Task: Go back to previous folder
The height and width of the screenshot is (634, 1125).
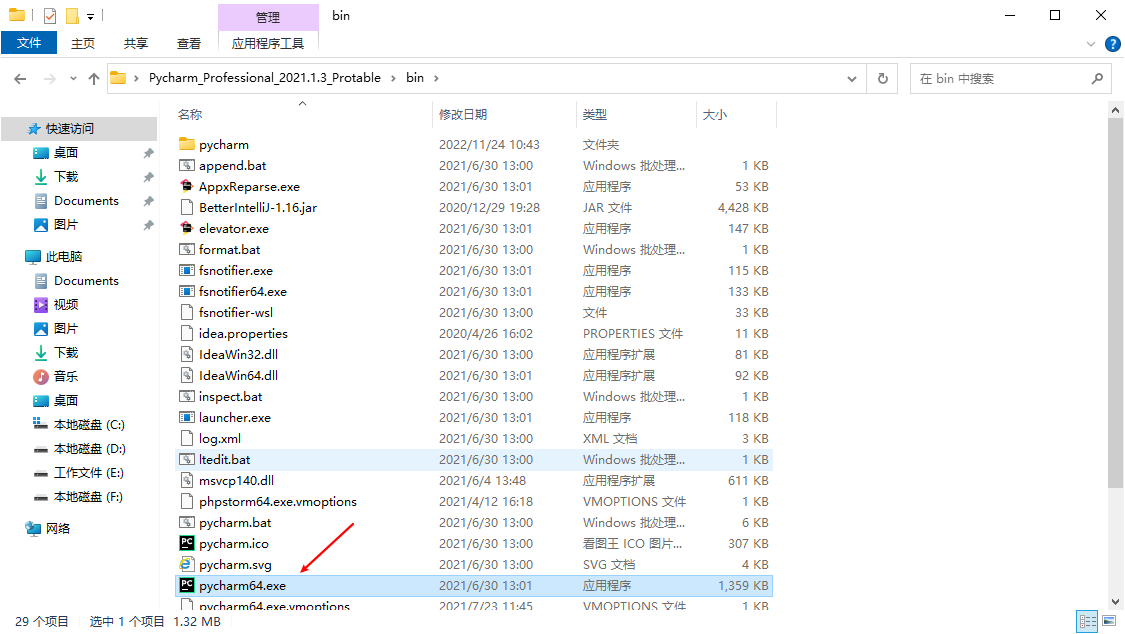Action: [20, 79]
